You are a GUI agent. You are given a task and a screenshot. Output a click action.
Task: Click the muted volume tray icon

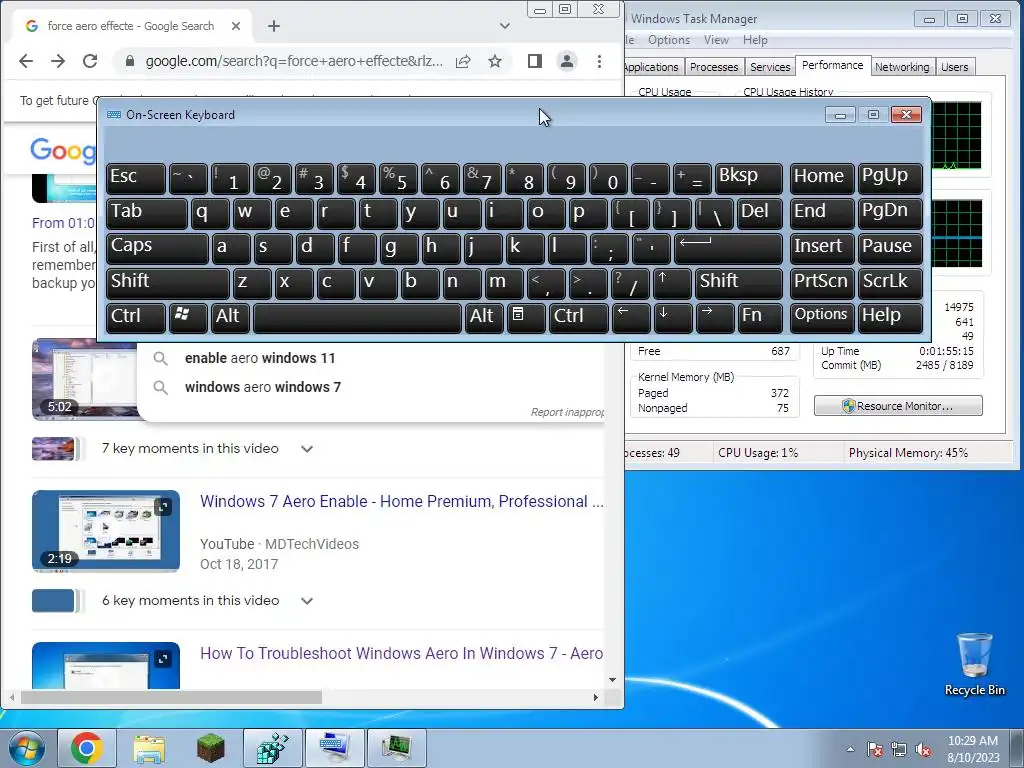tap(923, 750)
